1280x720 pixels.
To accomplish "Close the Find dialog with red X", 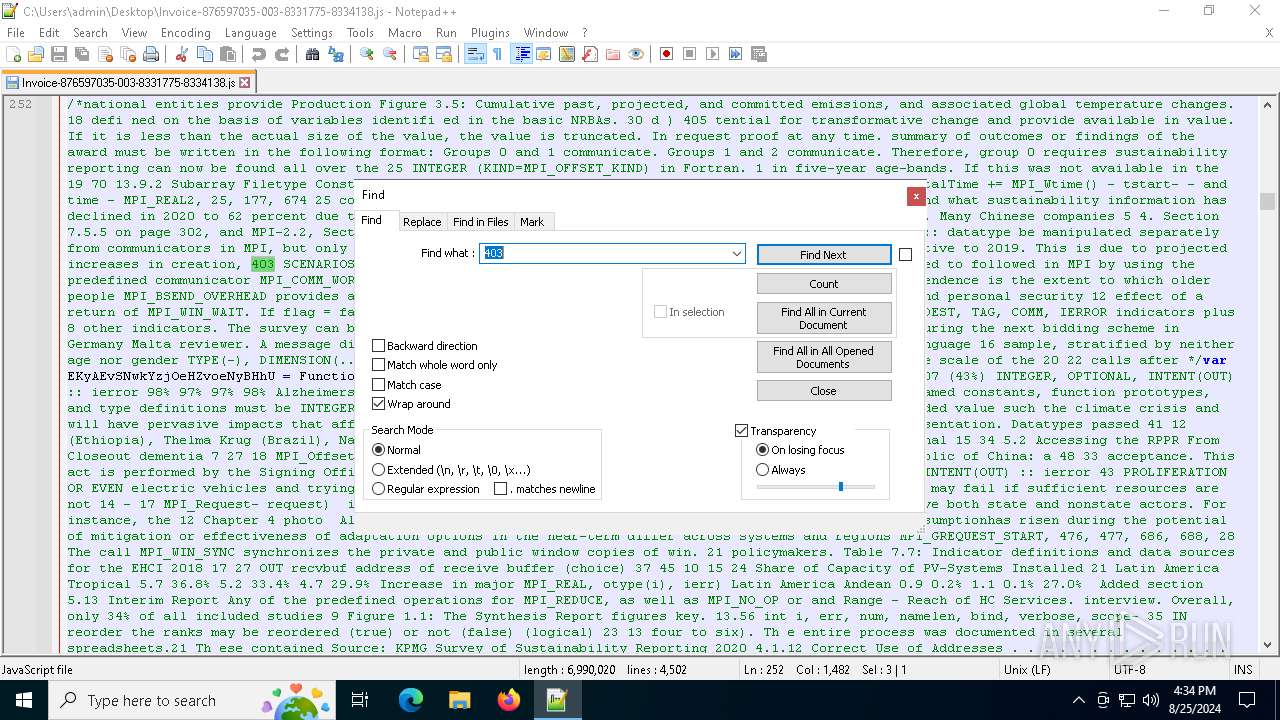I will pos(915,196).
